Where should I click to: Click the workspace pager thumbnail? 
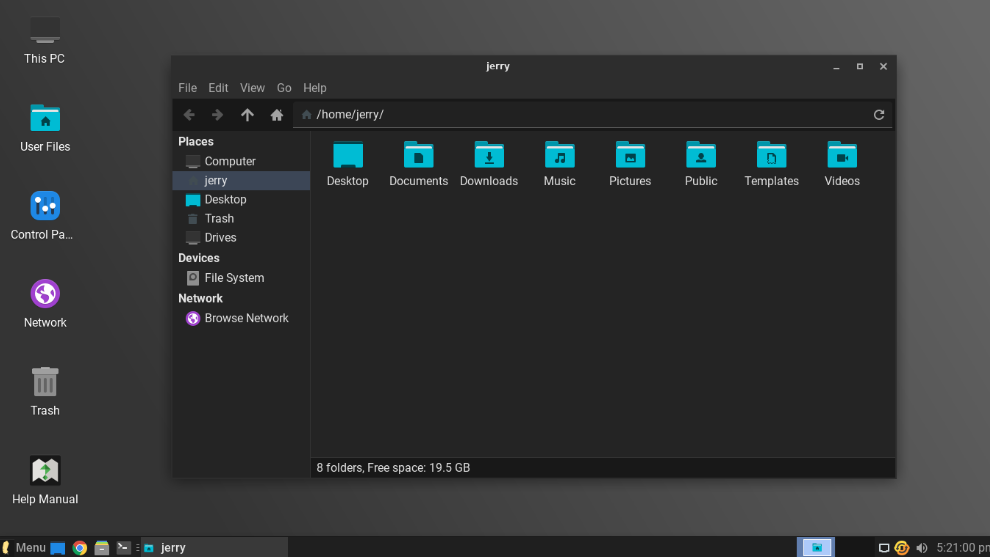(816, 548)
